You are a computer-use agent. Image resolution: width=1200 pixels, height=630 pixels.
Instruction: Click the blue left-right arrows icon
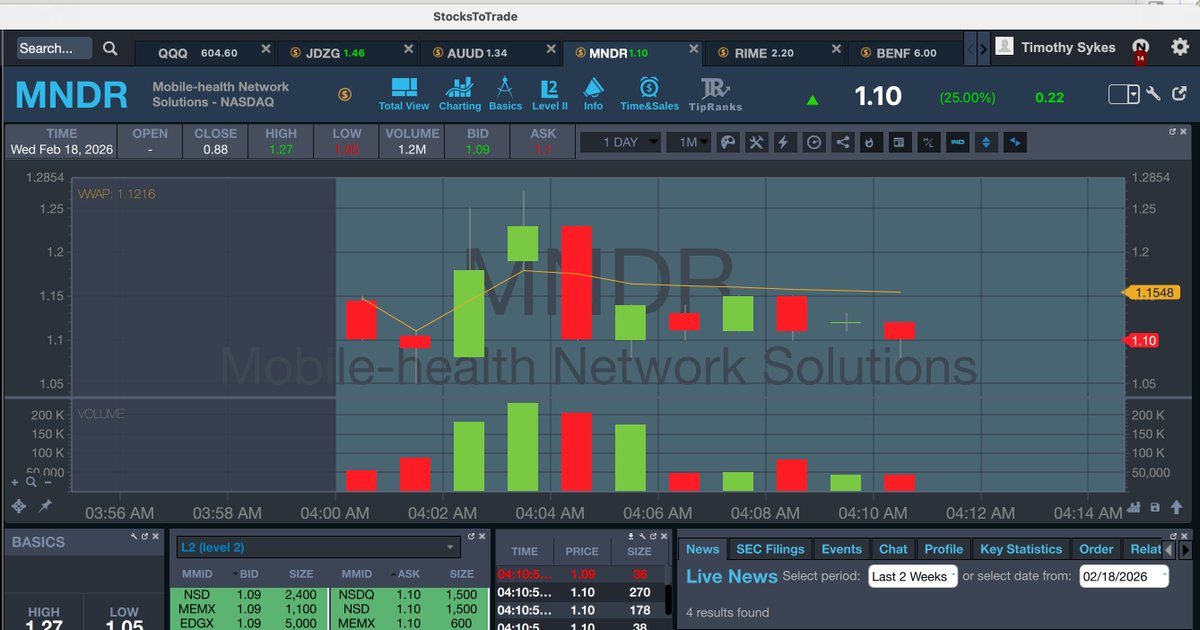[x=1015, y=142]
